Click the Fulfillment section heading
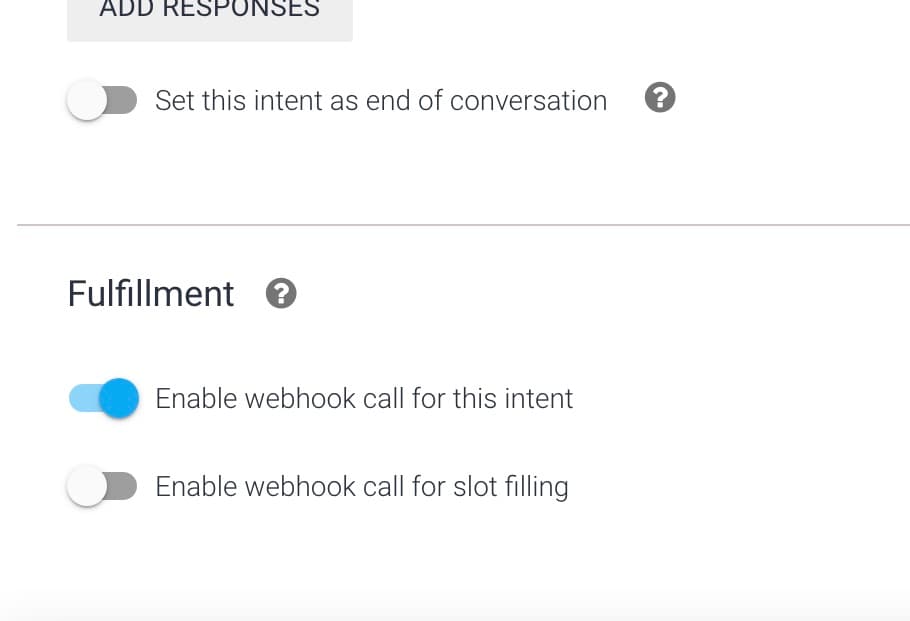Screen dimensions: 910x621 tap(150, 293)
